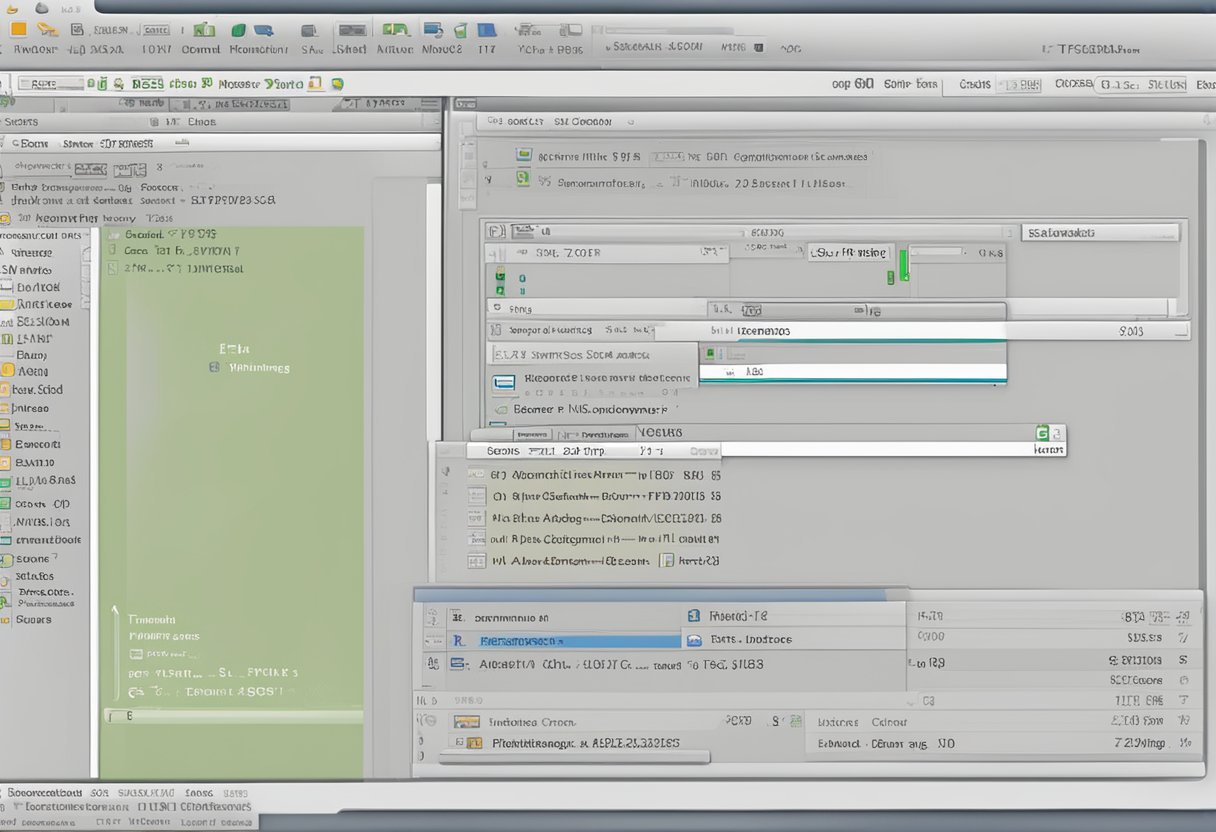
Task: Click the Cadts button at top right
Action: click(x=974, y=84)
